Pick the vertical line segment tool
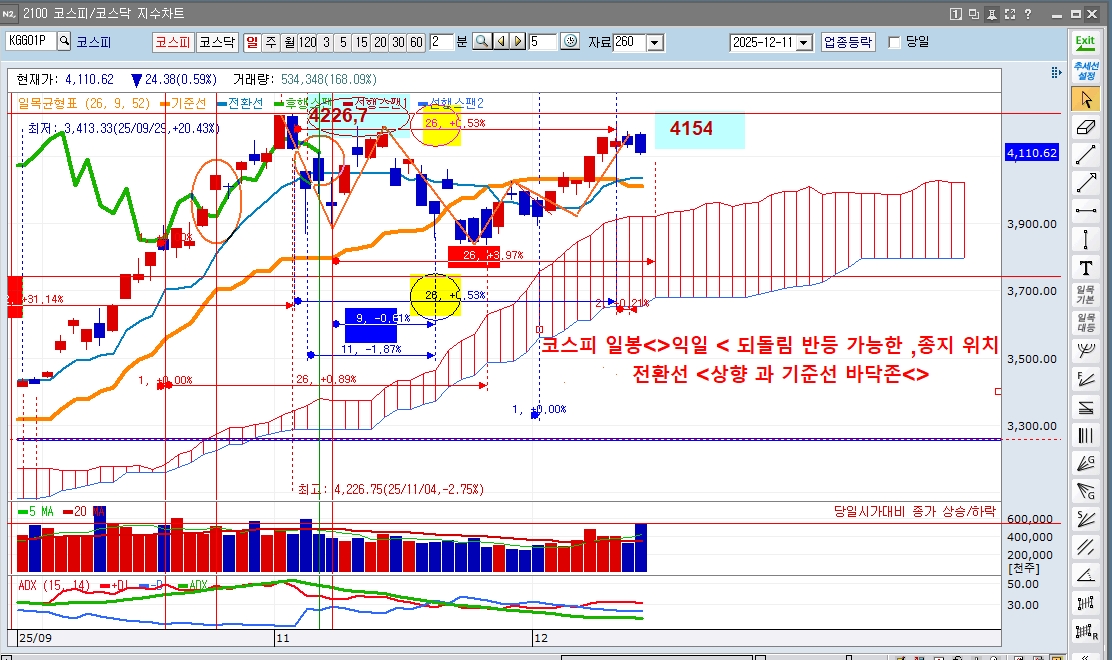1112x660 pixels. click(x=1085, y=239)
